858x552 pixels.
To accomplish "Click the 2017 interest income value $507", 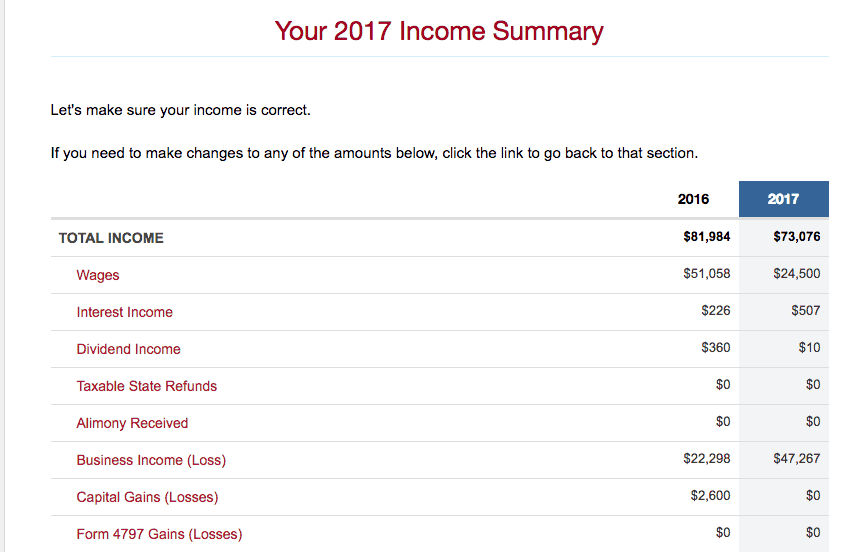I will [805, 312].
